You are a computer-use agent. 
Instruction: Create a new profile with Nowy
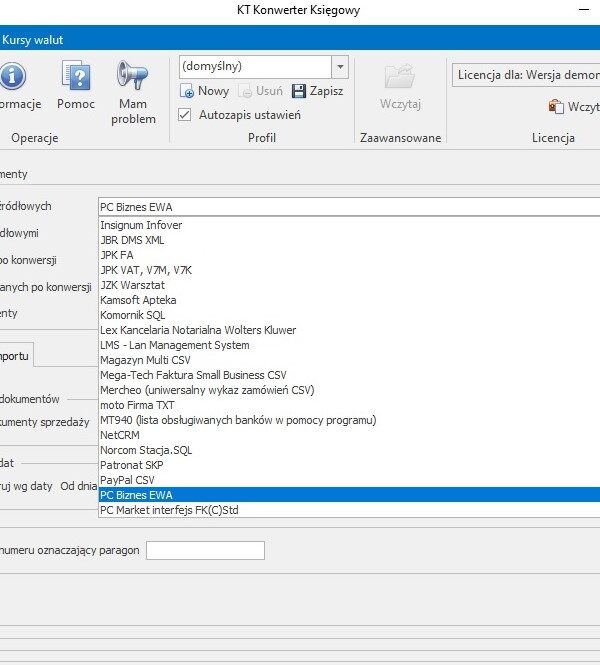click(x=204, y=91)
